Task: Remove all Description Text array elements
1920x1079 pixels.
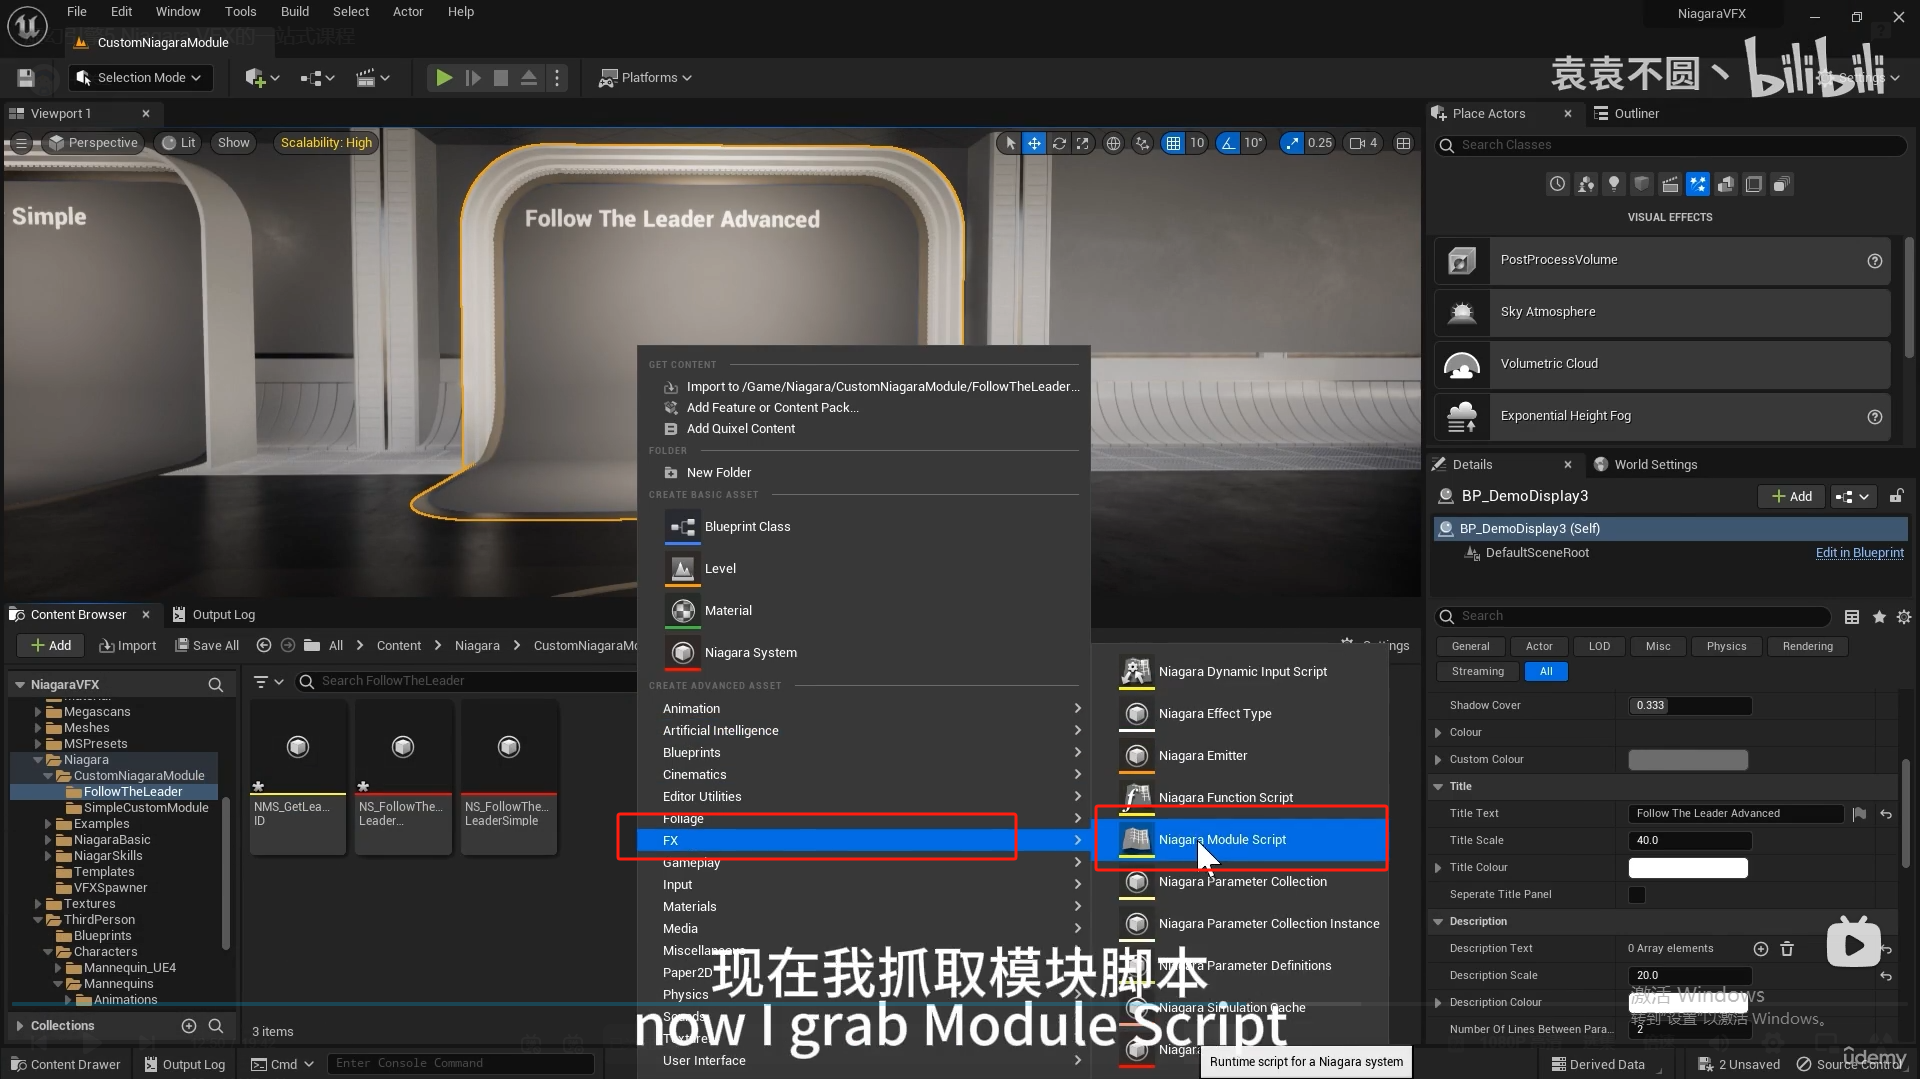Action: coord(1787,949)
